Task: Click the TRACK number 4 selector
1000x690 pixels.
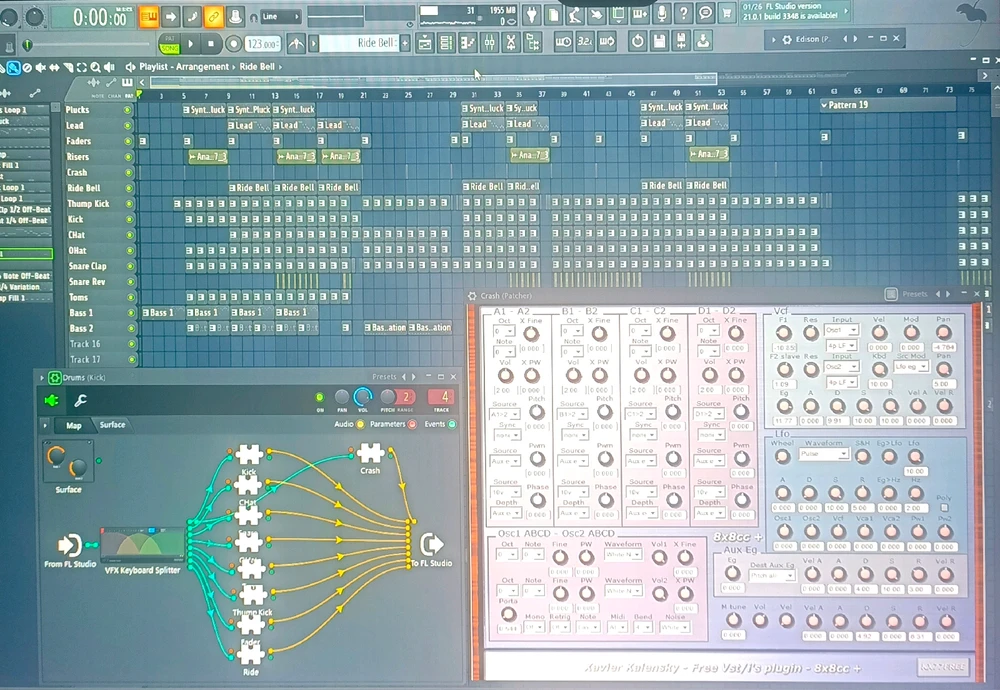Action: point(441,397)
